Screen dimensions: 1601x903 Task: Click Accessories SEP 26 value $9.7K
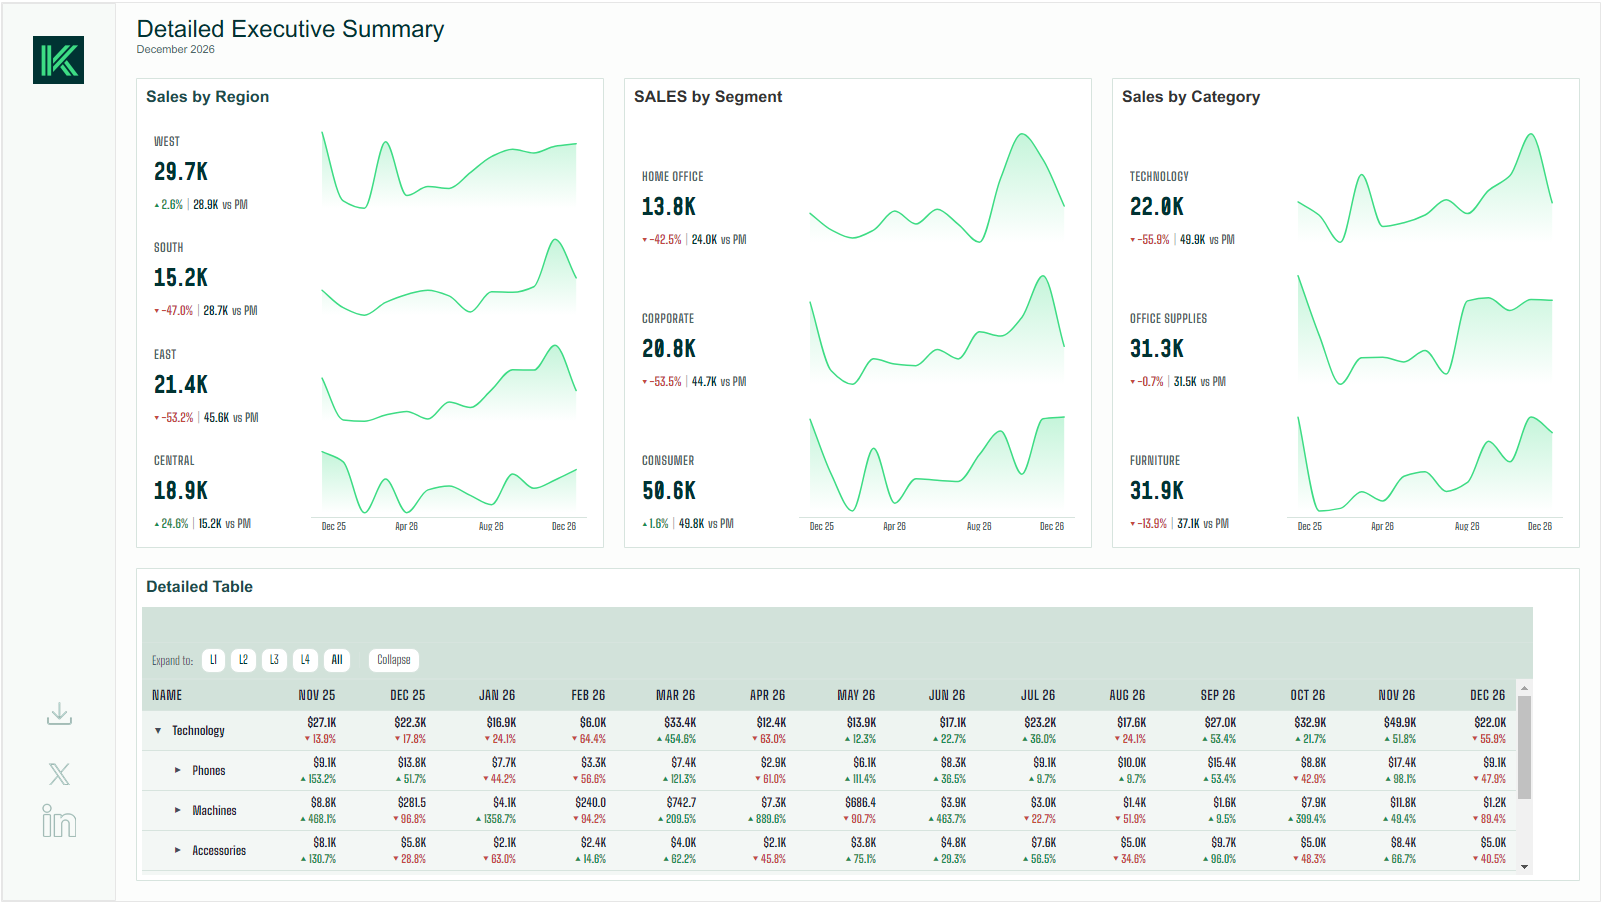pos(1223,843)
